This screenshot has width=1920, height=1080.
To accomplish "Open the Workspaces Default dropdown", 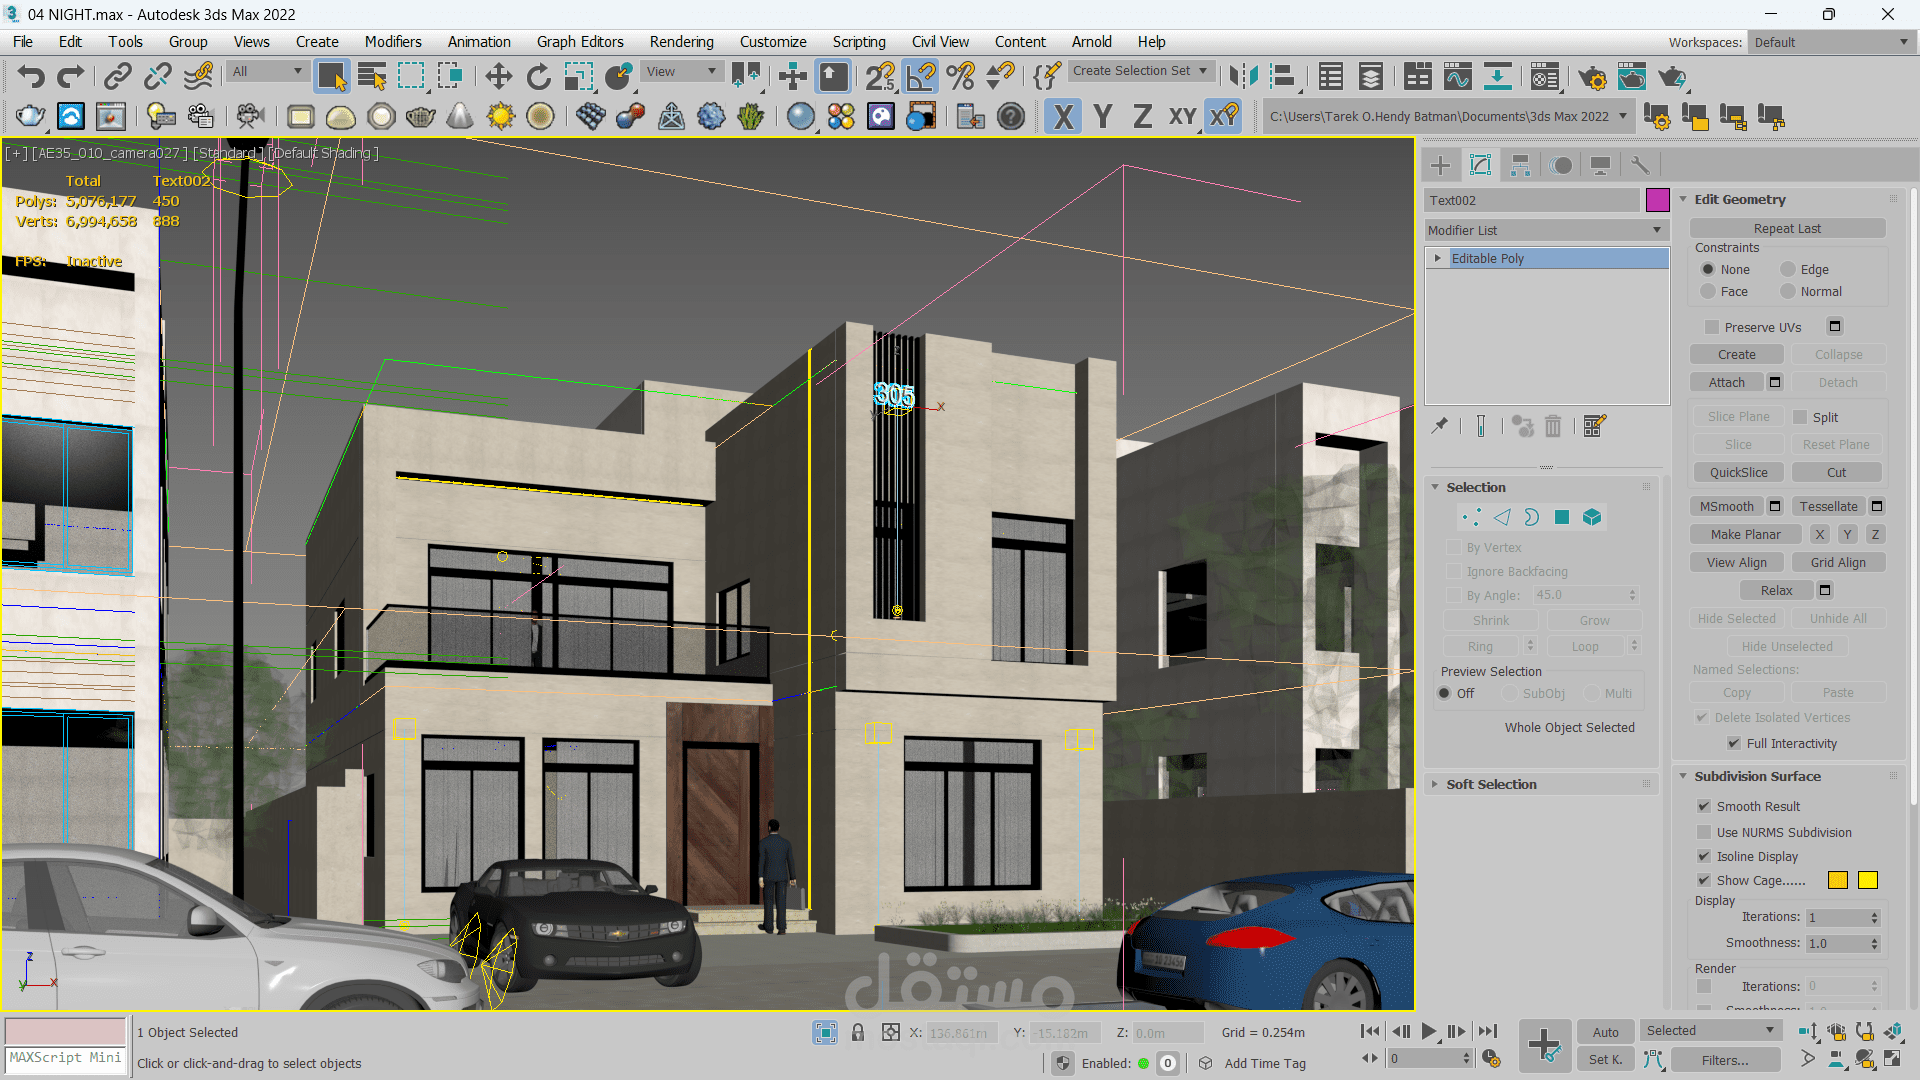I will pos(1830,42).
